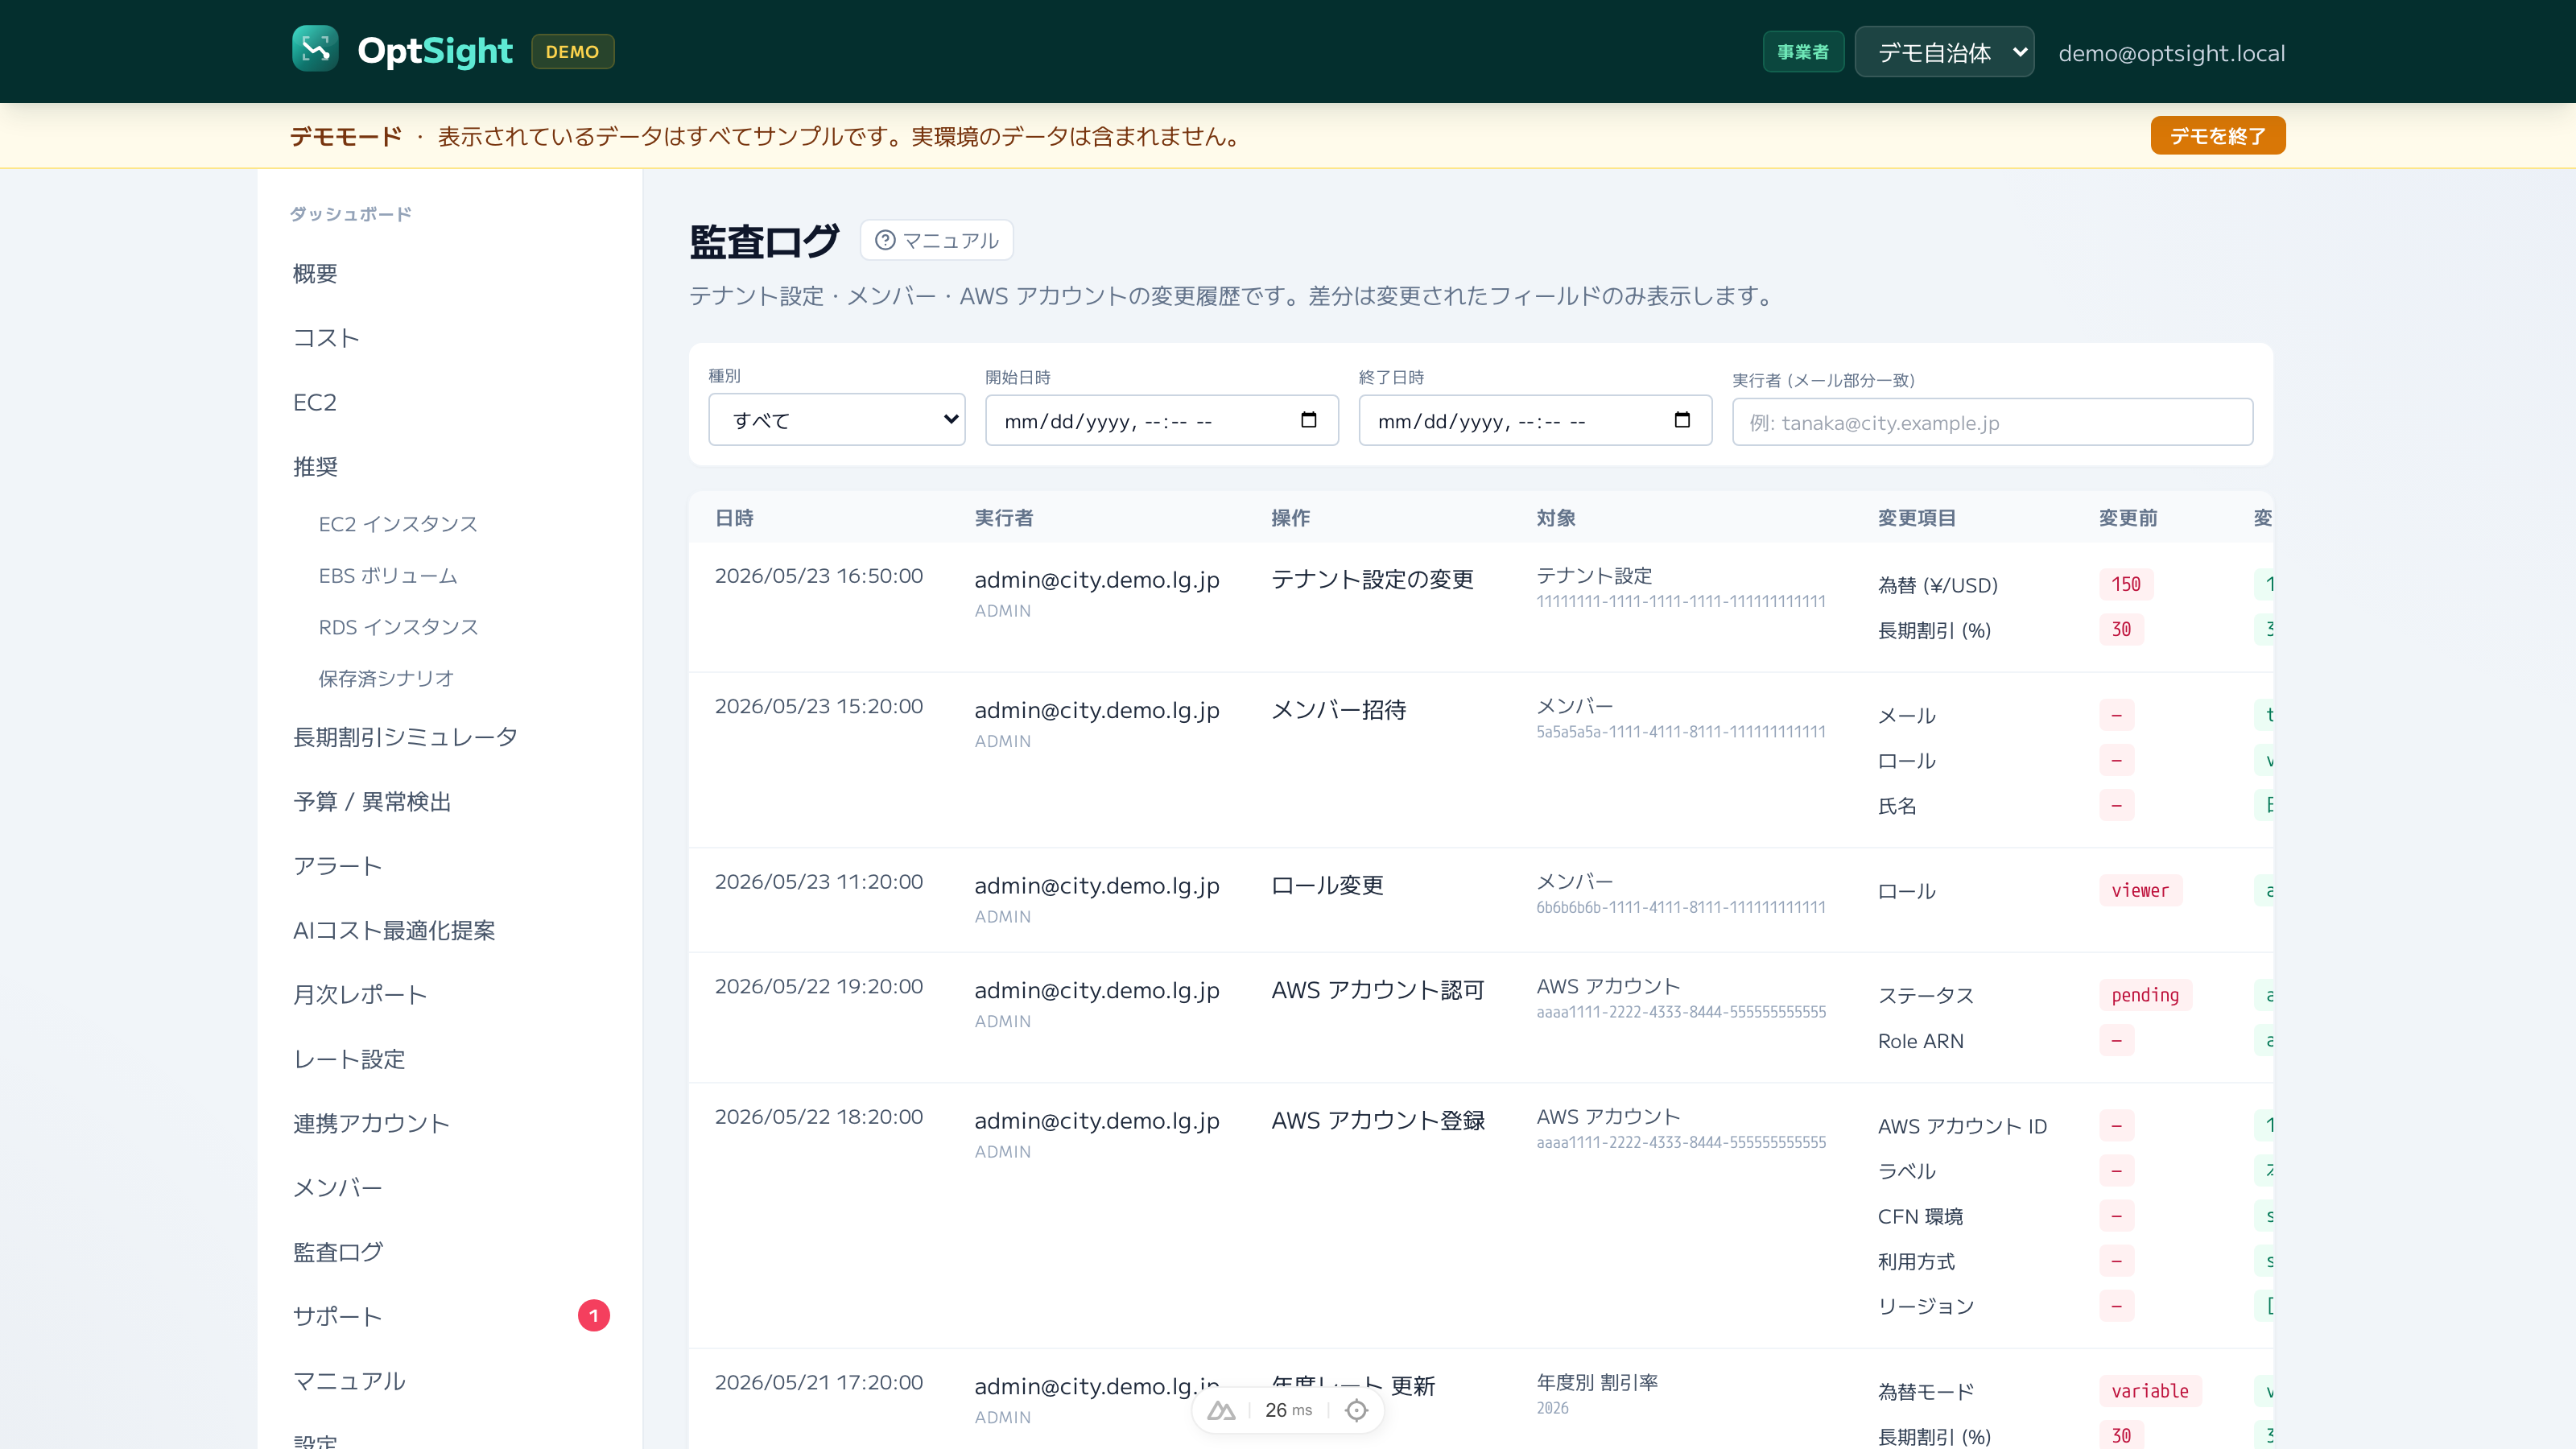Open EC2 インスタンス recommendations
2576x1449 pixels.
pyautogui.click(x=398, y=524)
